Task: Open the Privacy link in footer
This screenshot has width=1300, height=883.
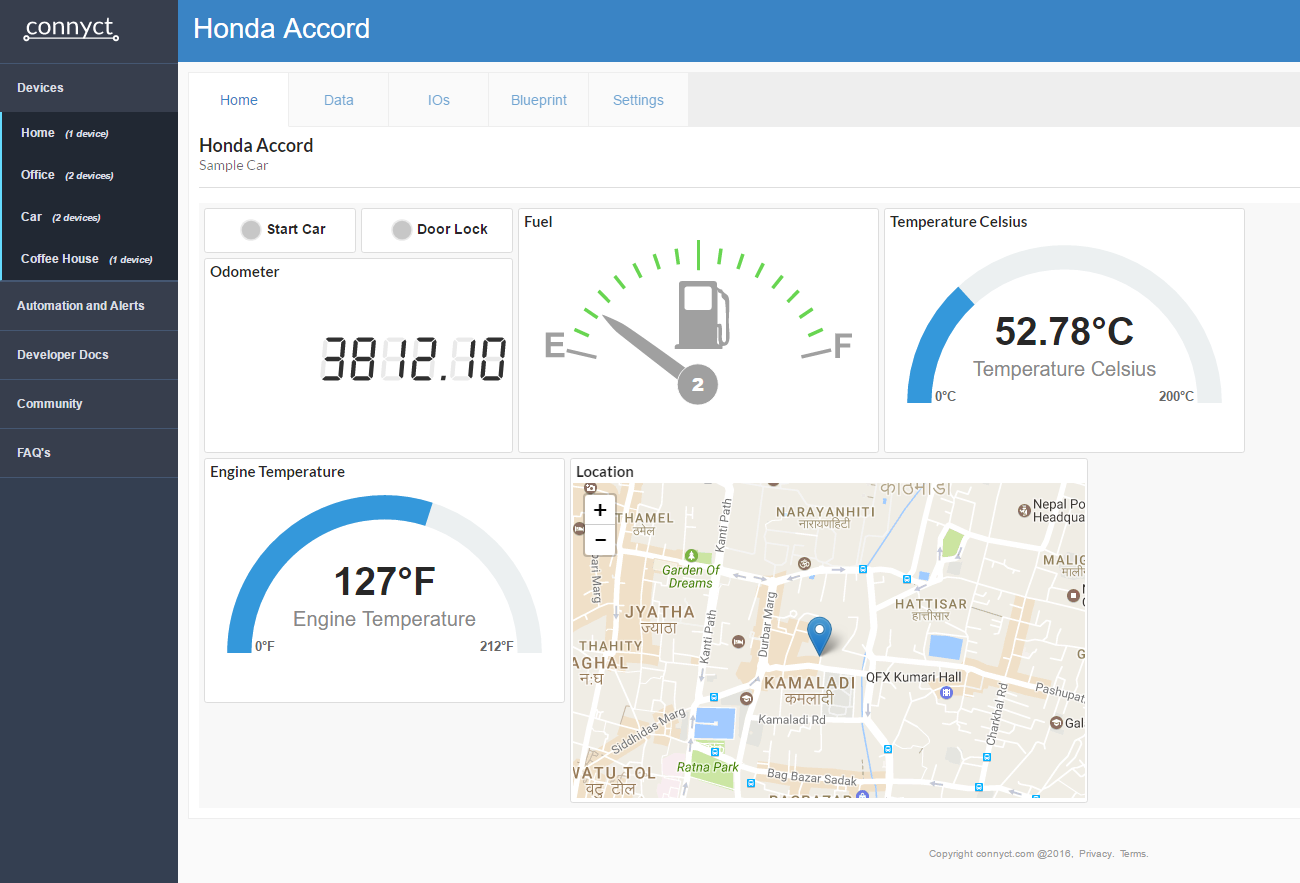Action: 1095,854
